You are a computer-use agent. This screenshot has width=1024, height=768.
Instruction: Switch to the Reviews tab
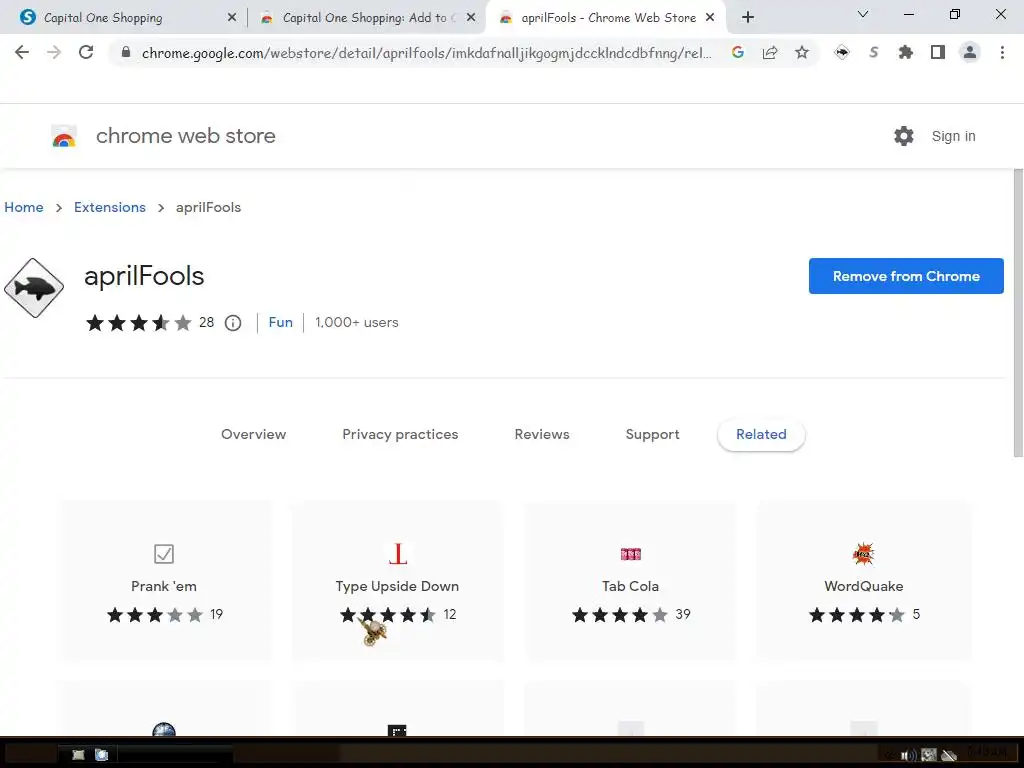pos(542,434)
